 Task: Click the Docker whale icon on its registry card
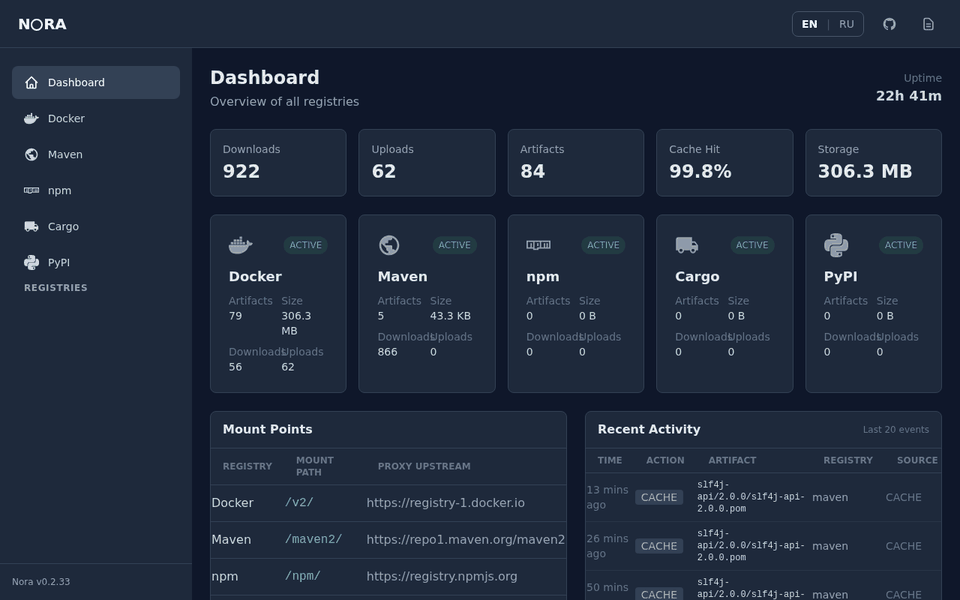point(240,244)
